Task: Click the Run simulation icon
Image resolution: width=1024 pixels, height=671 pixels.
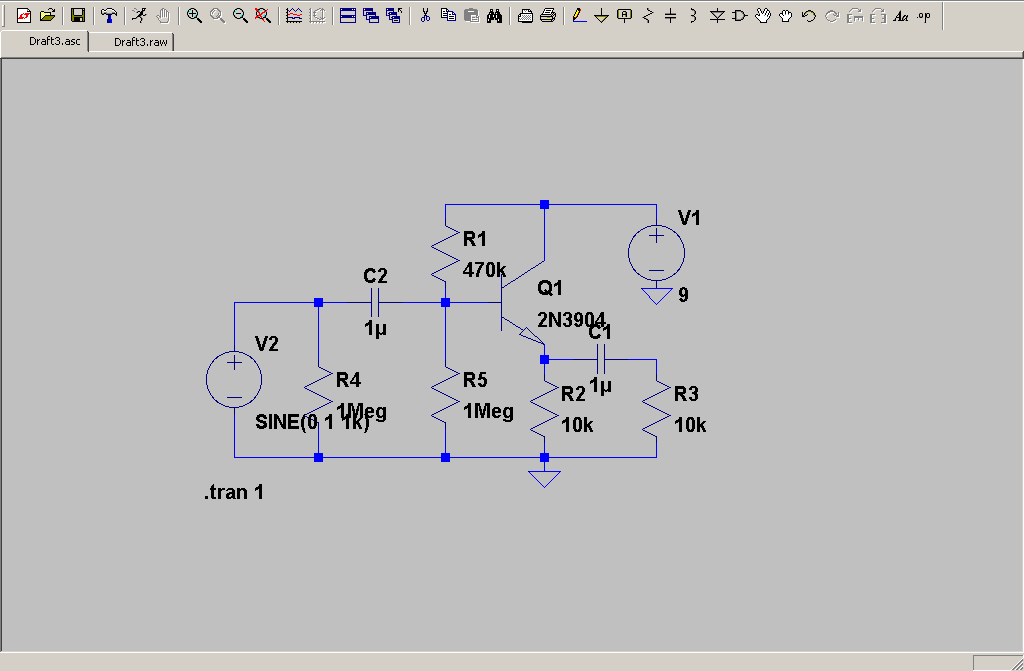Action: coord(139,15)
